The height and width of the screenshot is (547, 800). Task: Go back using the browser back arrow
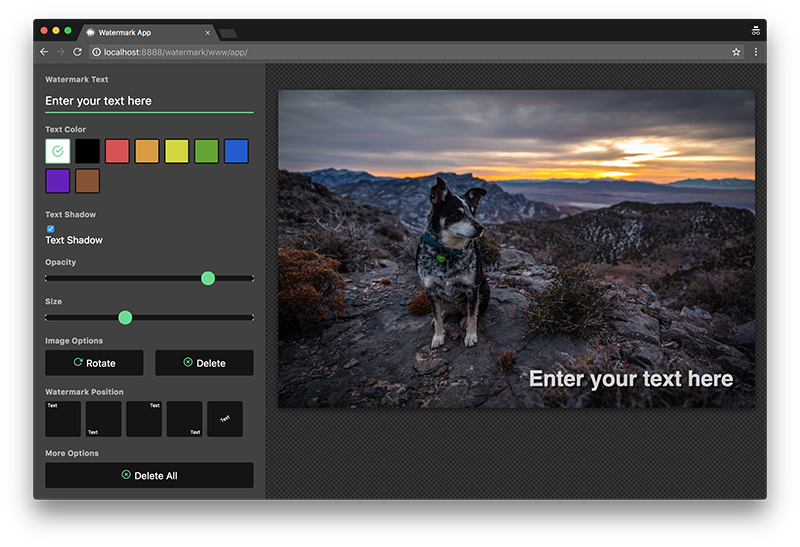click(44, 52)
